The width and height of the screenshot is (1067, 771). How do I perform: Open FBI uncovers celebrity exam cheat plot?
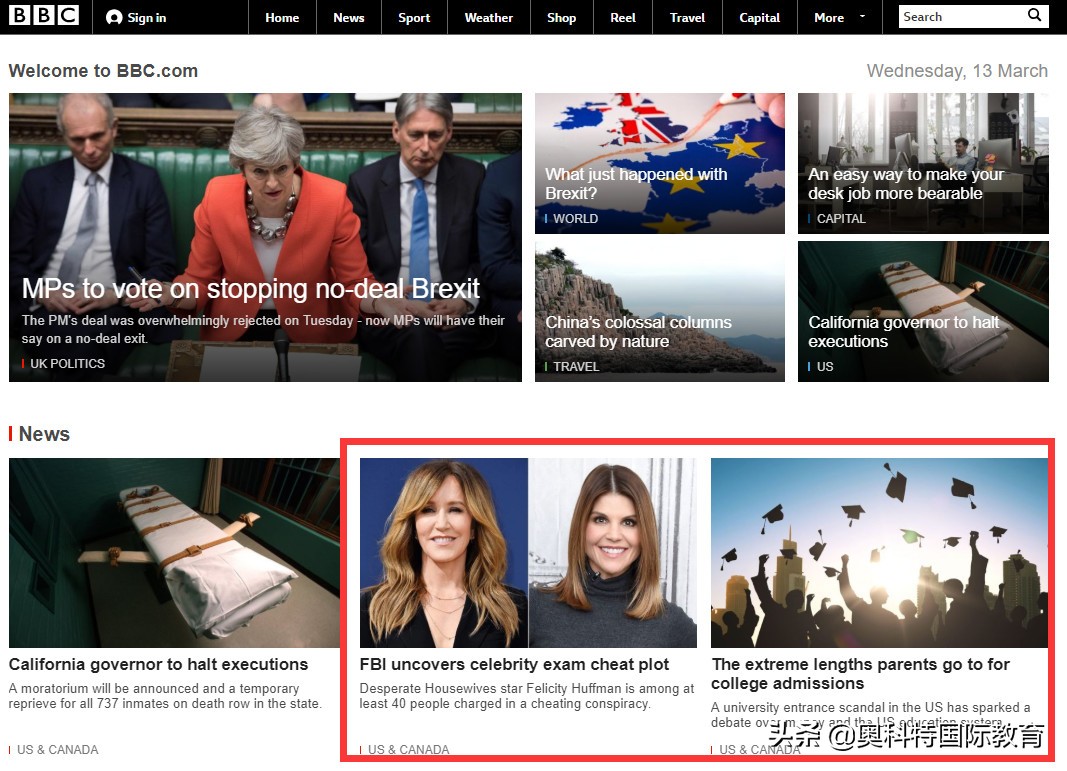click(514, 664)
